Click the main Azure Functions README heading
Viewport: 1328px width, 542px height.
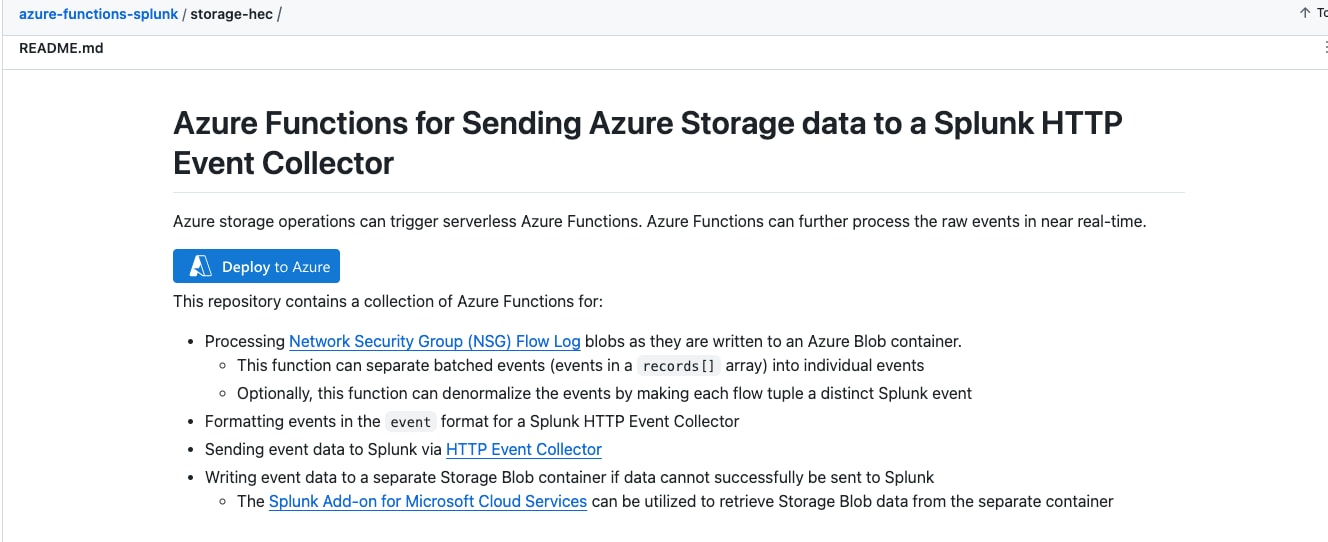[647, 143]
